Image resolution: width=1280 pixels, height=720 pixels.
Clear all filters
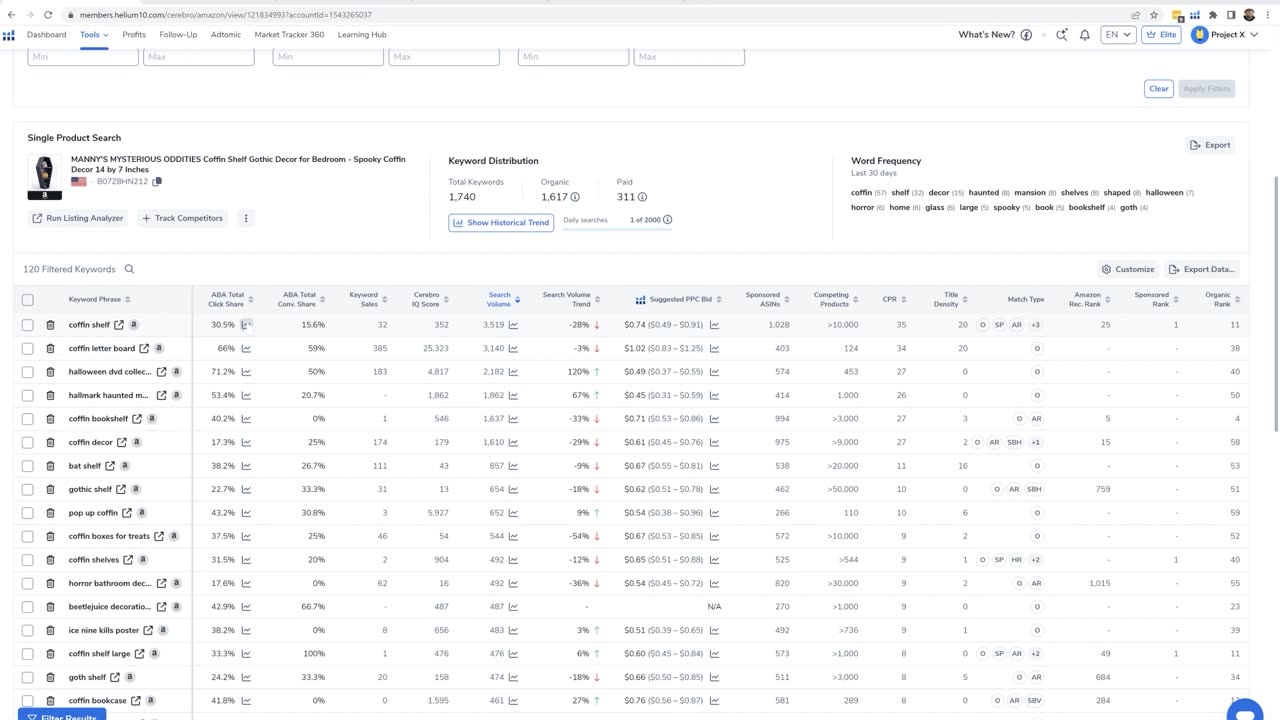[x=1159, y=89]
